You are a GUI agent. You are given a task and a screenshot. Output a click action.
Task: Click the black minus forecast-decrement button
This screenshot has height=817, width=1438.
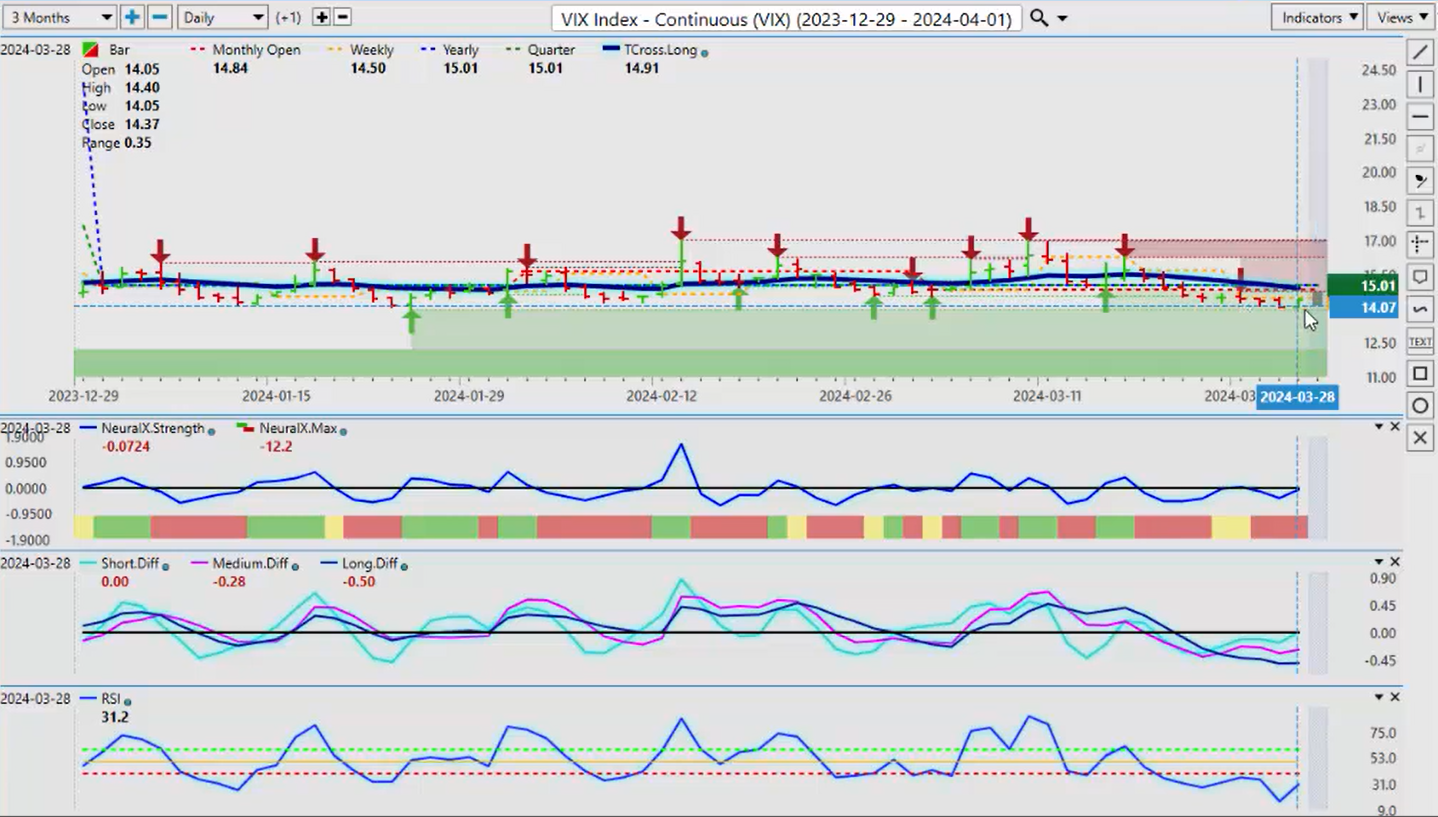coord(342,17)
